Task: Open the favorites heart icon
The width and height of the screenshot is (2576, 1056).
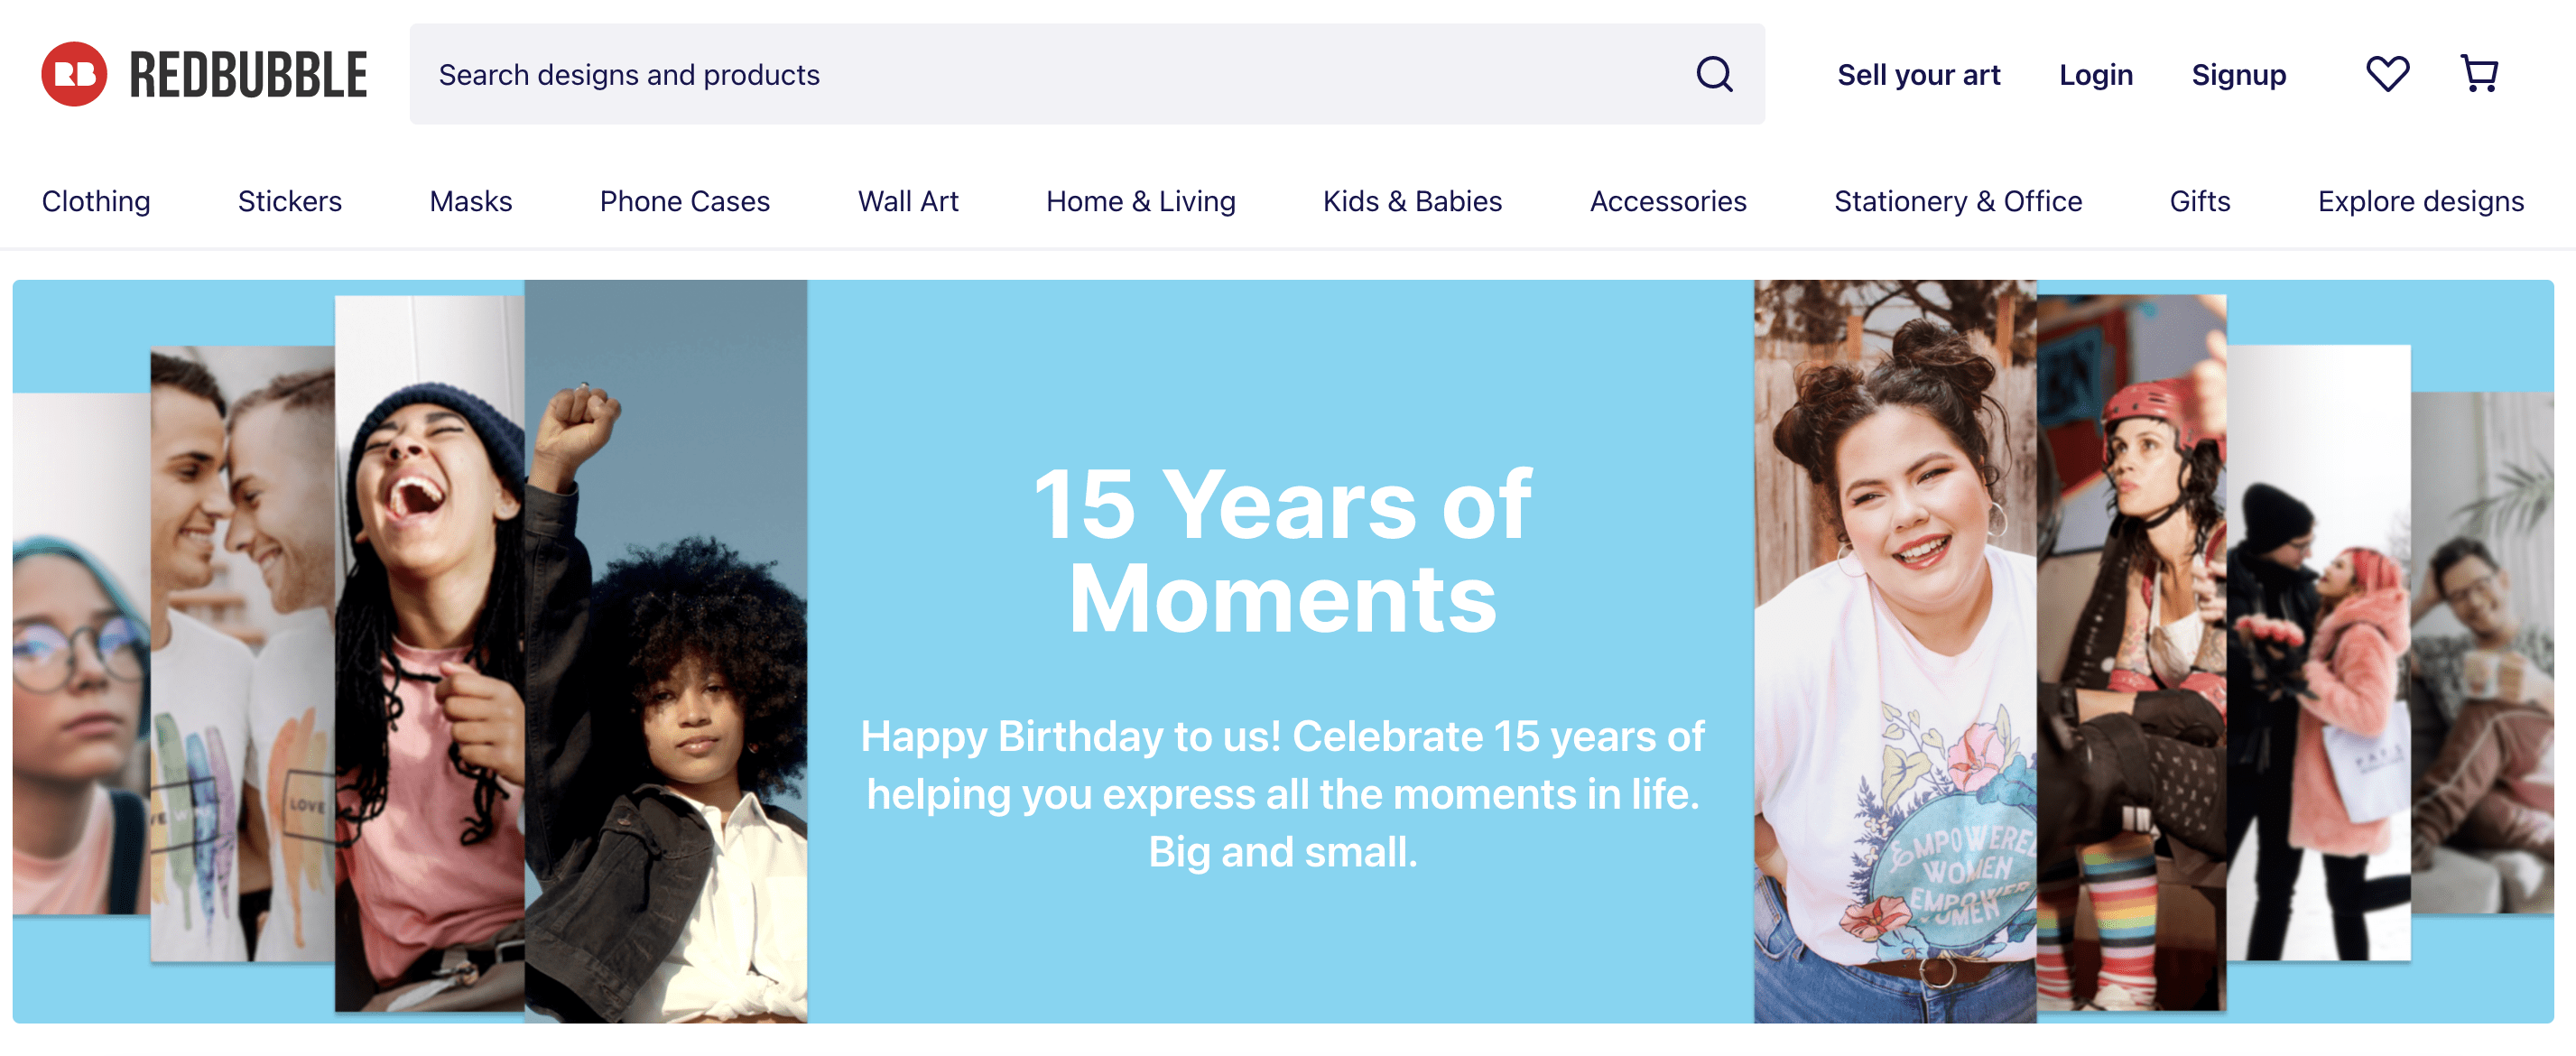Action: (2387, 74)
